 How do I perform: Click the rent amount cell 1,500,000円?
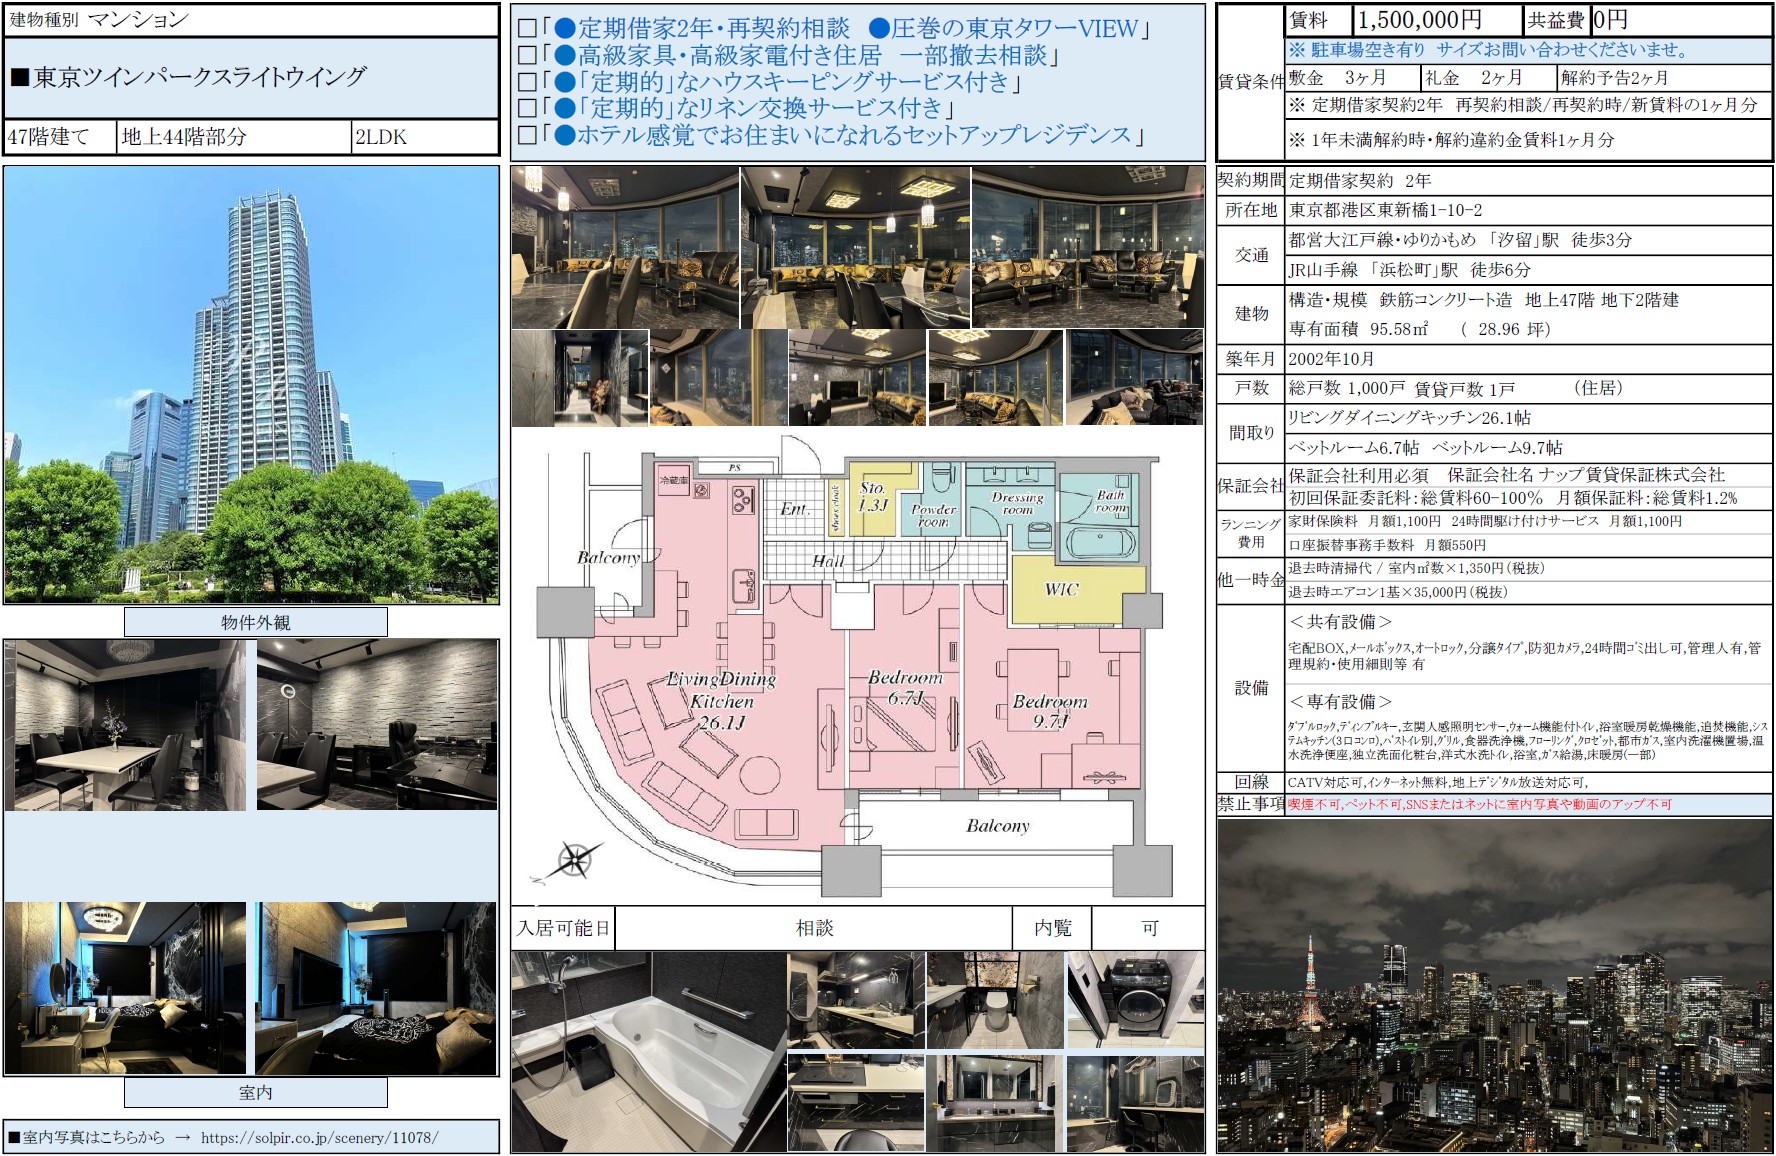coord(1436,20)
